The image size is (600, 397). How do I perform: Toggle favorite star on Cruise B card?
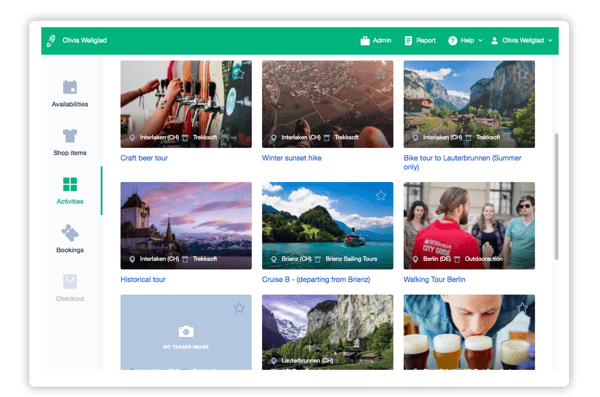click(381, 196)
